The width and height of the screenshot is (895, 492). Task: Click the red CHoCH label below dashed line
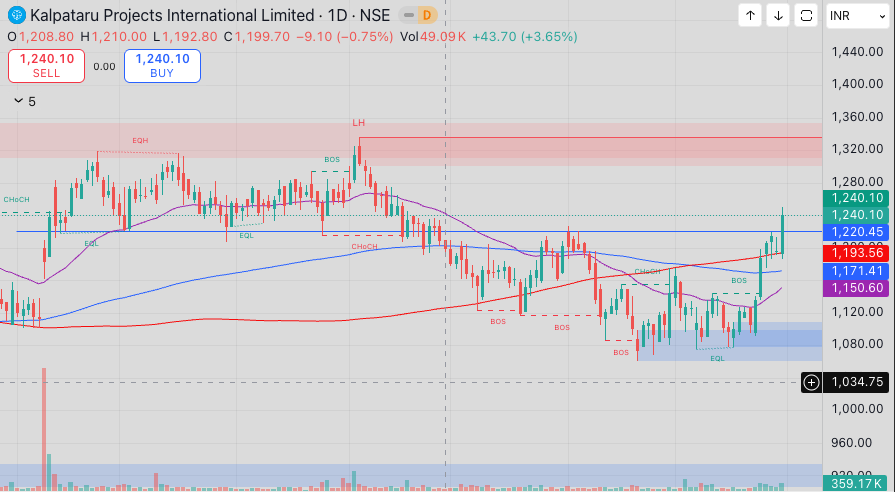[364, 247]
